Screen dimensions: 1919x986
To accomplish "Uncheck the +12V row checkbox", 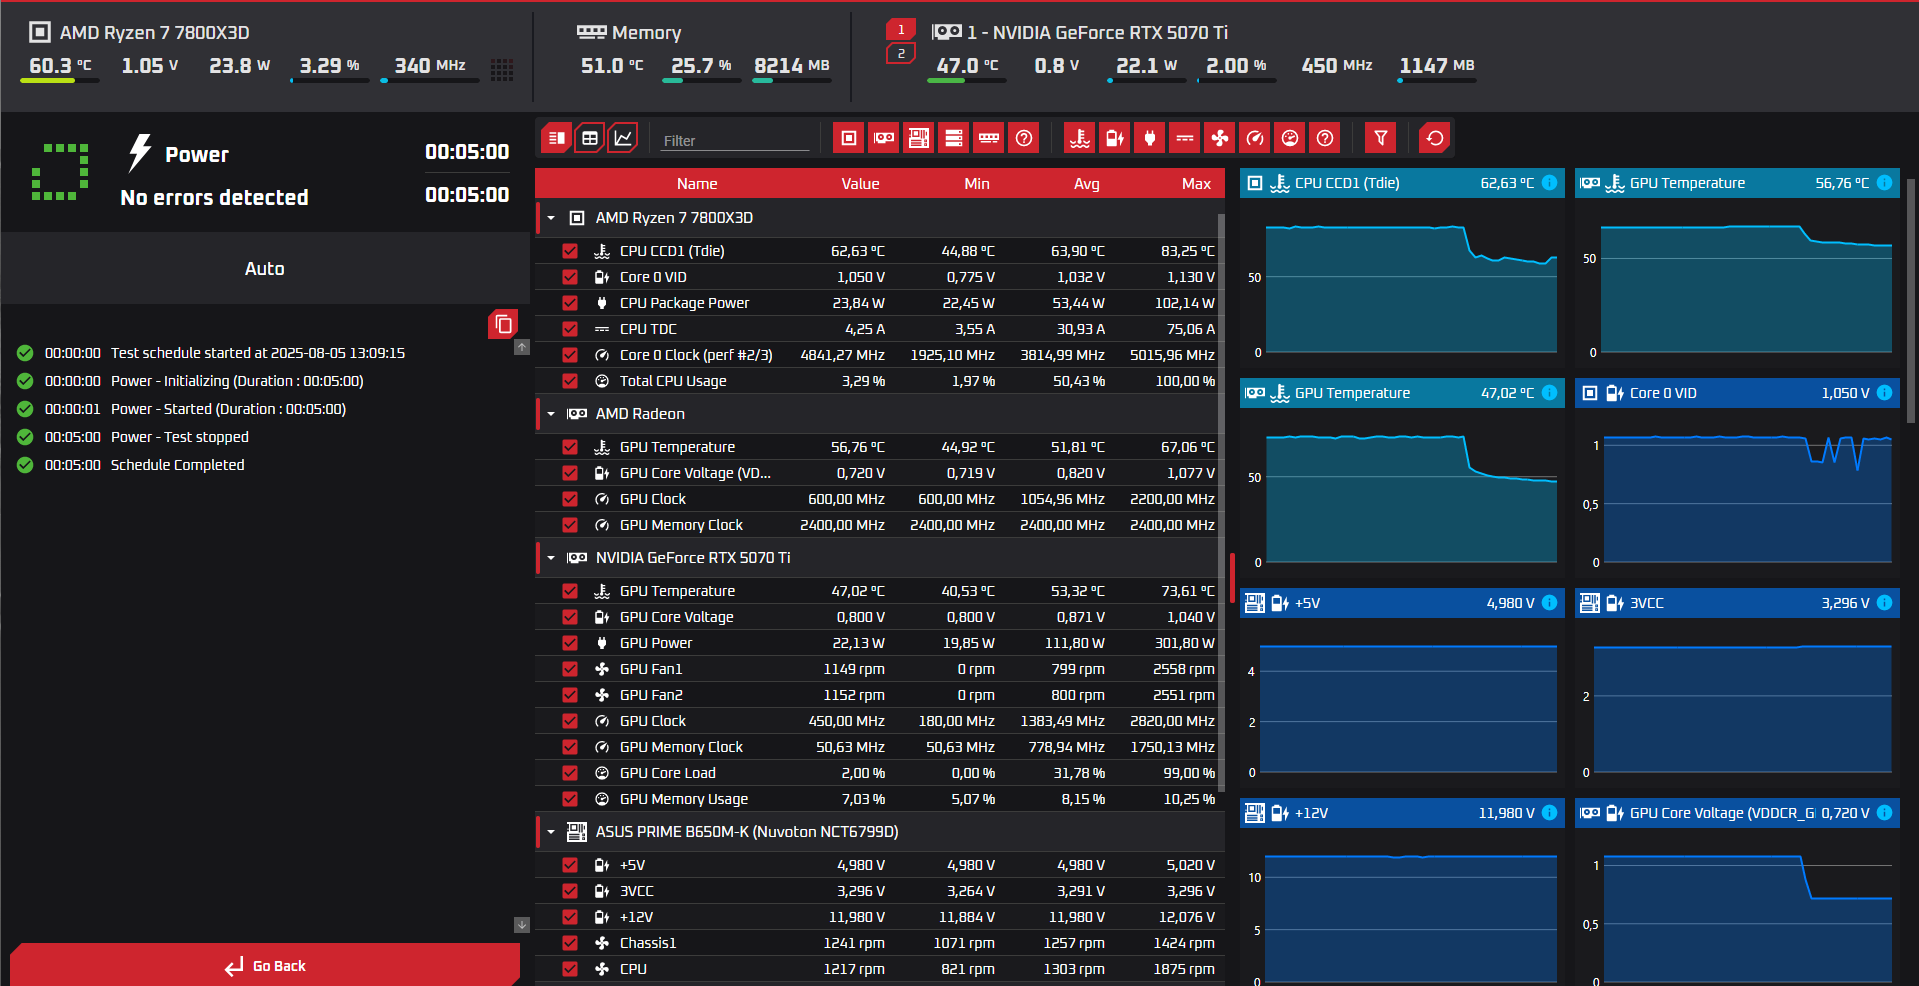I will [x=570, y=917].
